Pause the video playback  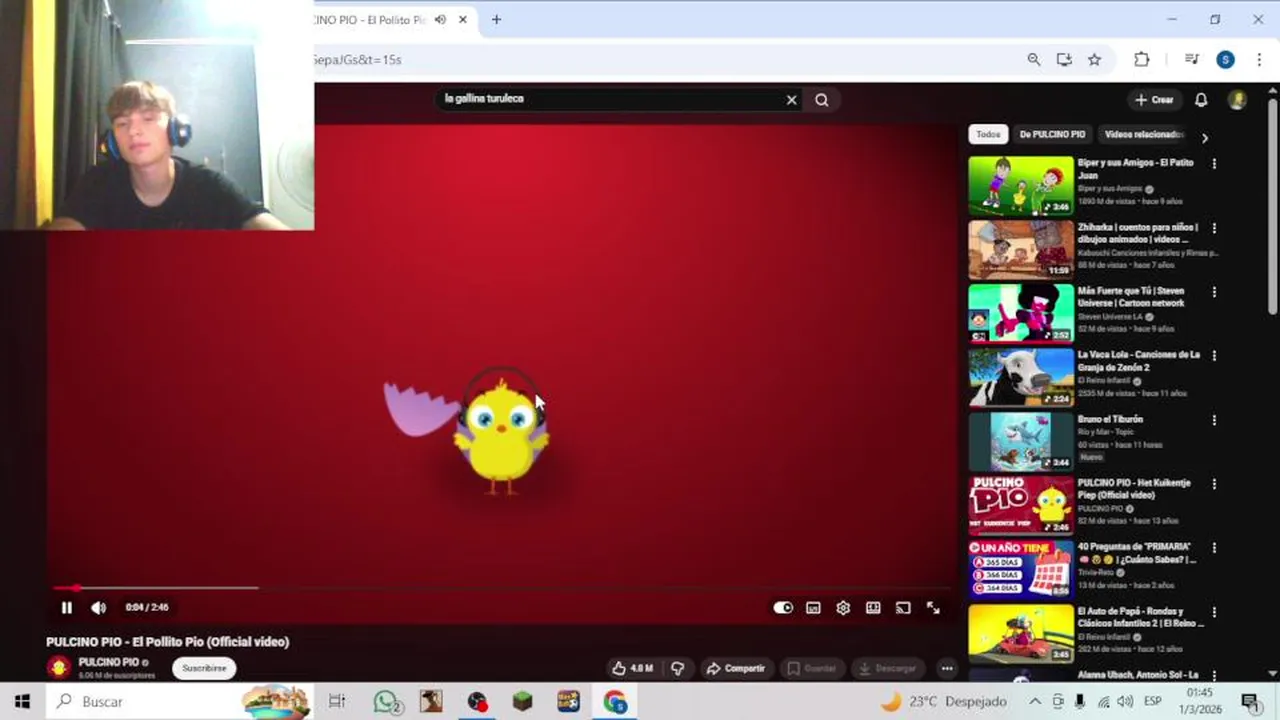click(x=66, y=607)
